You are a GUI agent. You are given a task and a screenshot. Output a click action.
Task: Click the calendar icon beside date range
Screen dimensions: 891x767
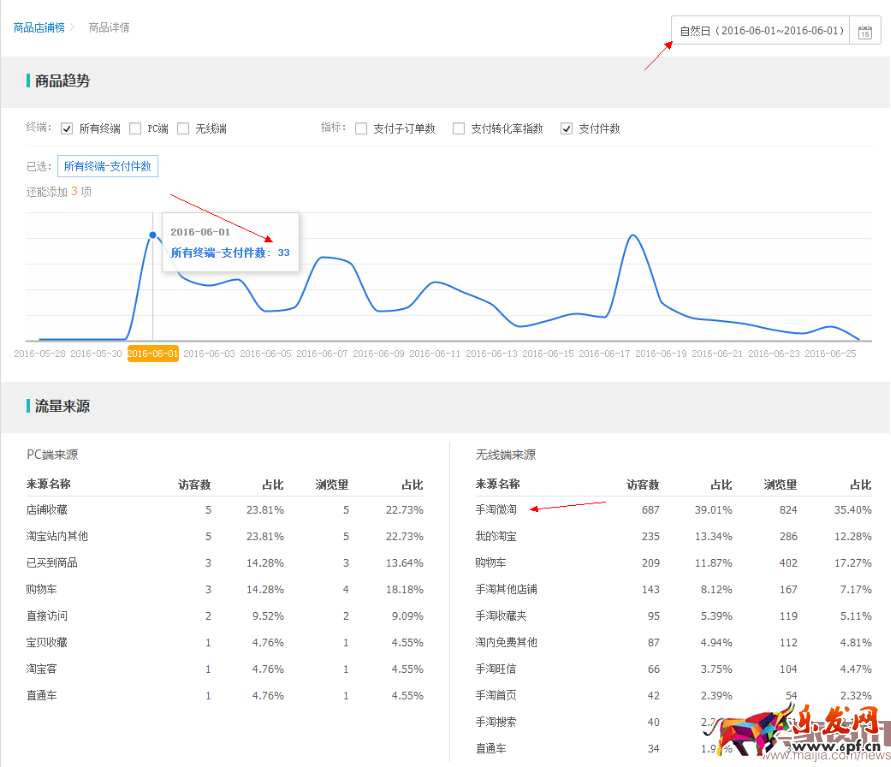(865, 31)
